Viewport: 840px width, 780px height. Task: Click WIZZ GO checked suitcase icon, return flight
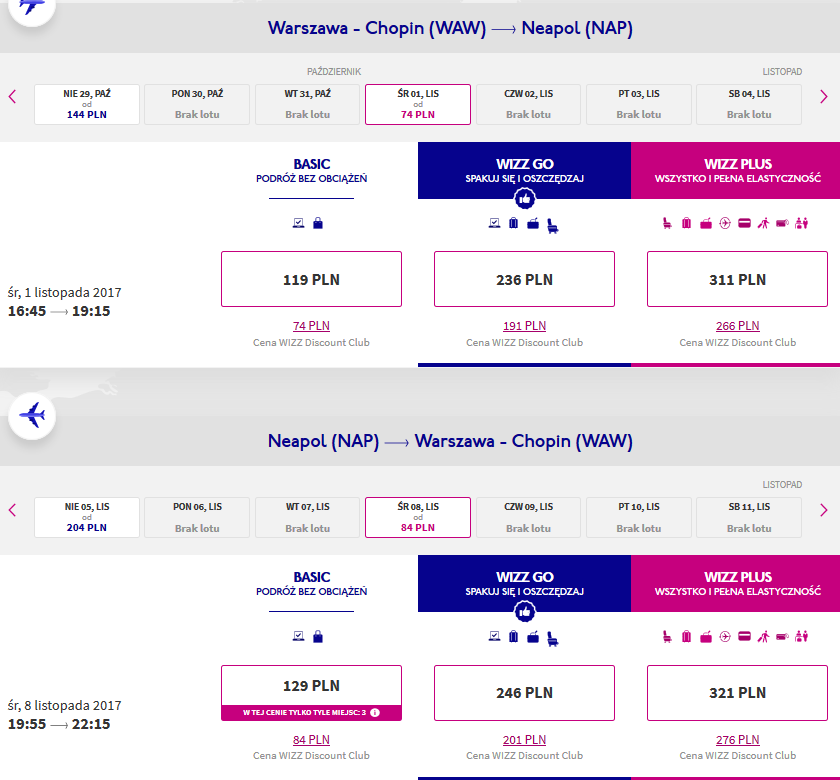pyautogui.click(x=513, y=636)
